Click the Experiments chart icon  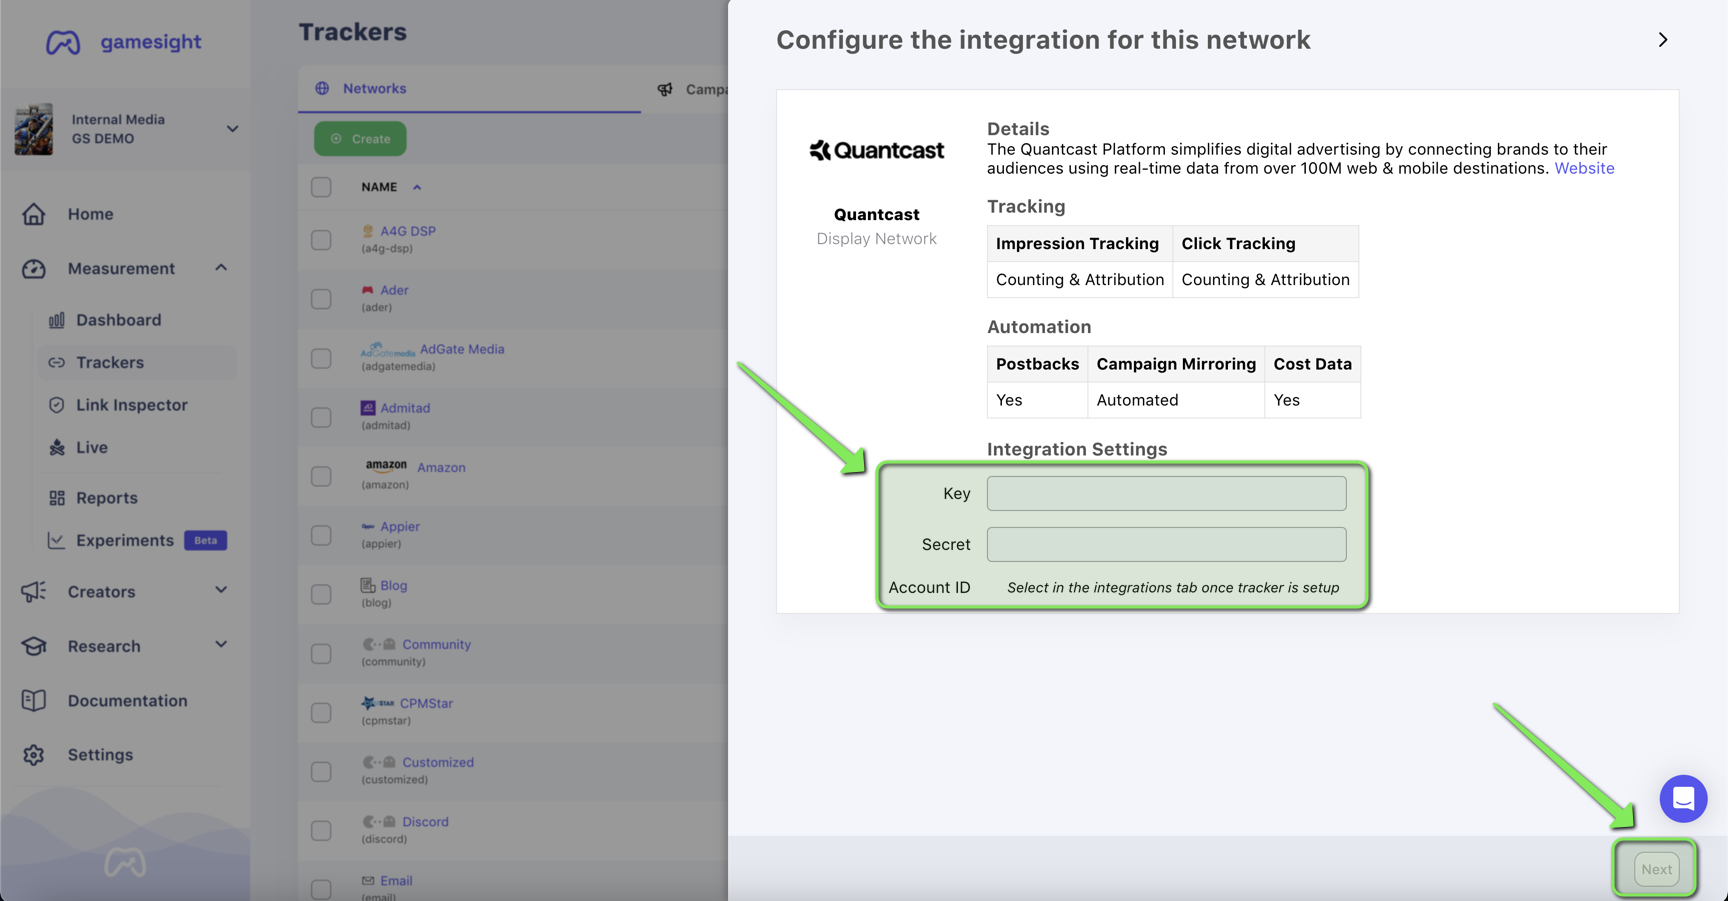[x=57, y=540]
